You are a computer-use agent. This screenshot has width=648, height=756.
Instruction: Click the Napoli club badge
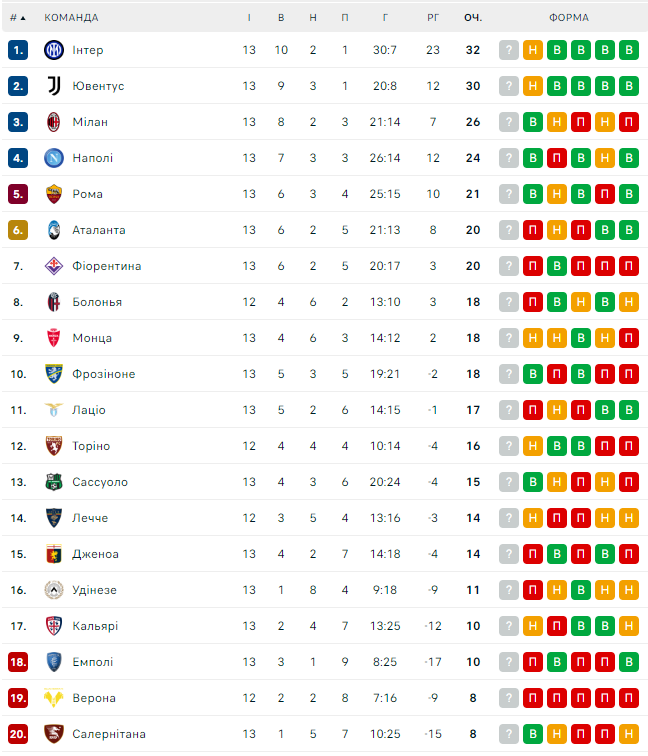[x=54, y=158]
